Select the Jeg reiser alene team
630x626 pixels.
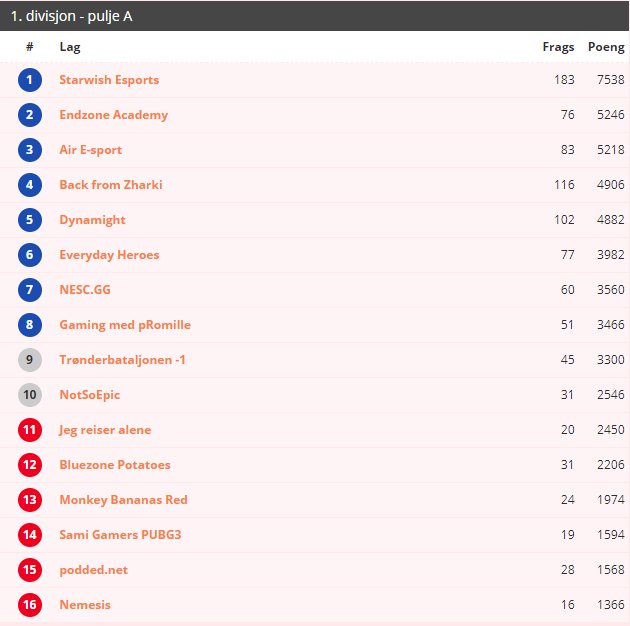105,430
